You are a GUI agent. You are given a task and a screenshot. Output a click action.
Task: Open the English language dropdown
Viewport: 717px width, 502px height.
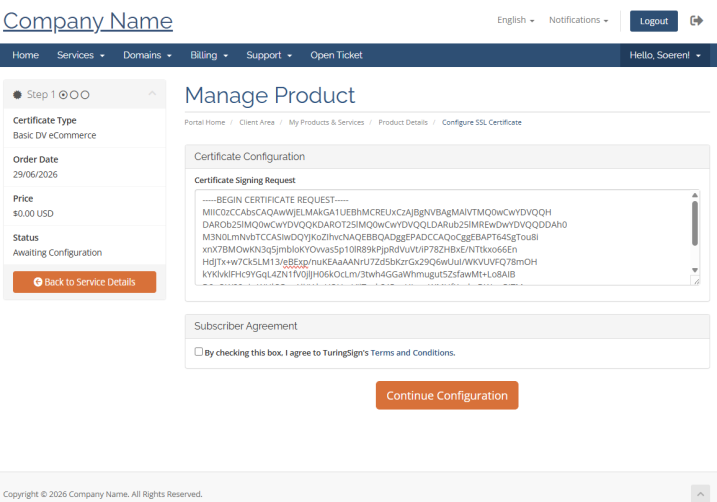(515, 20)
